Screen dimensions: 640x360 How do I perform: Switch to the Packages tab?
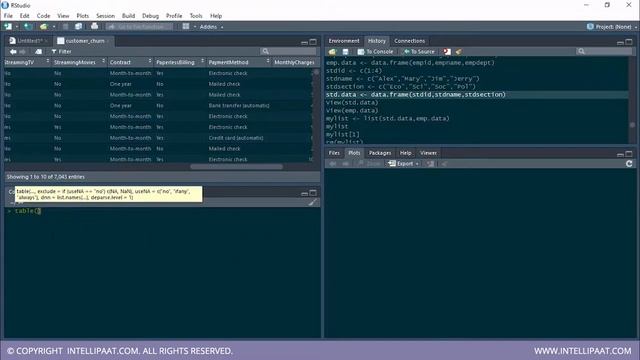point(380,153)
